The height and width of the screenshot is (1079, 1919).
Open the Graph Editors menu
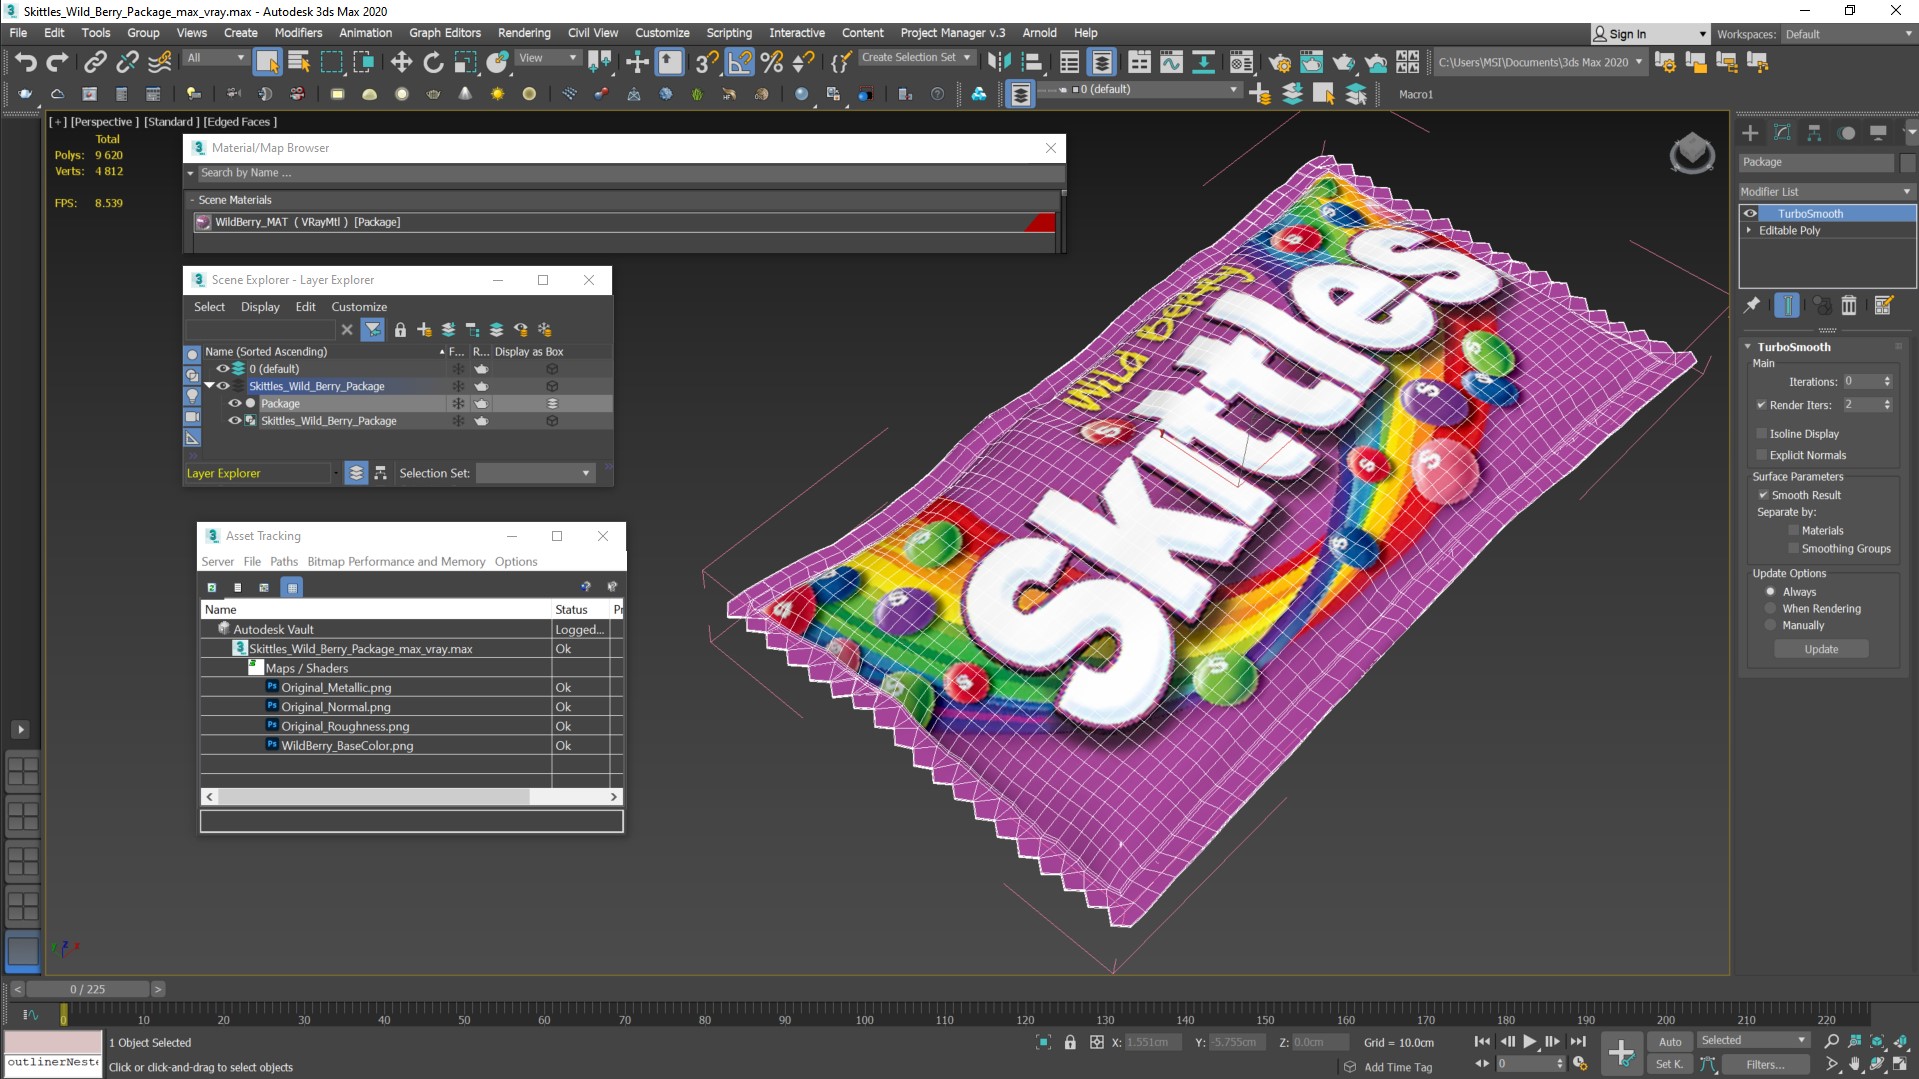coord(445,33)
